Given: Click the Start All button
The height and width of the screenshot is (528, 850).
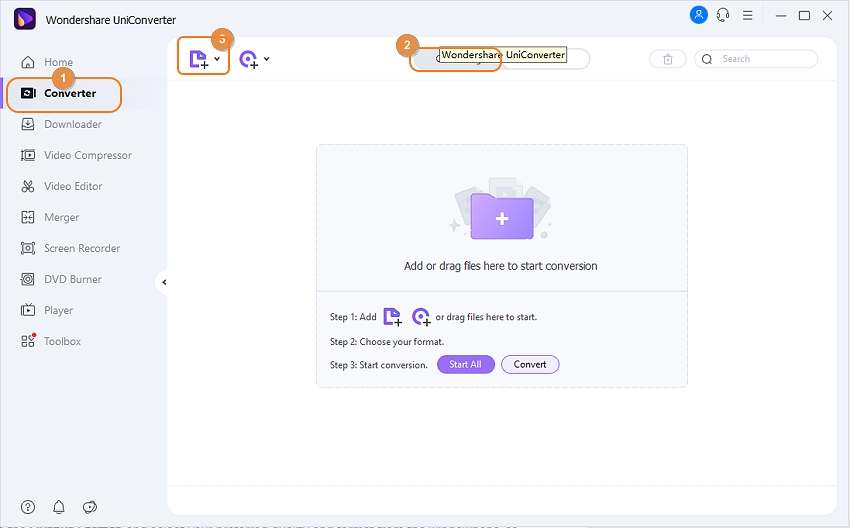Looking at the screenshot, I should click(466, 364).
